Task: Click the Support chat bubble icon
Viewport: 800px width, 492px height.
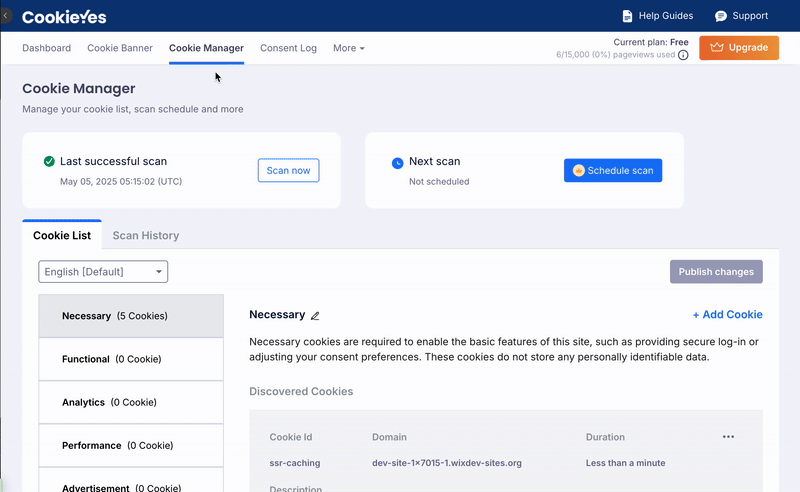Action: pyautogui.click(x=720, y=16)
